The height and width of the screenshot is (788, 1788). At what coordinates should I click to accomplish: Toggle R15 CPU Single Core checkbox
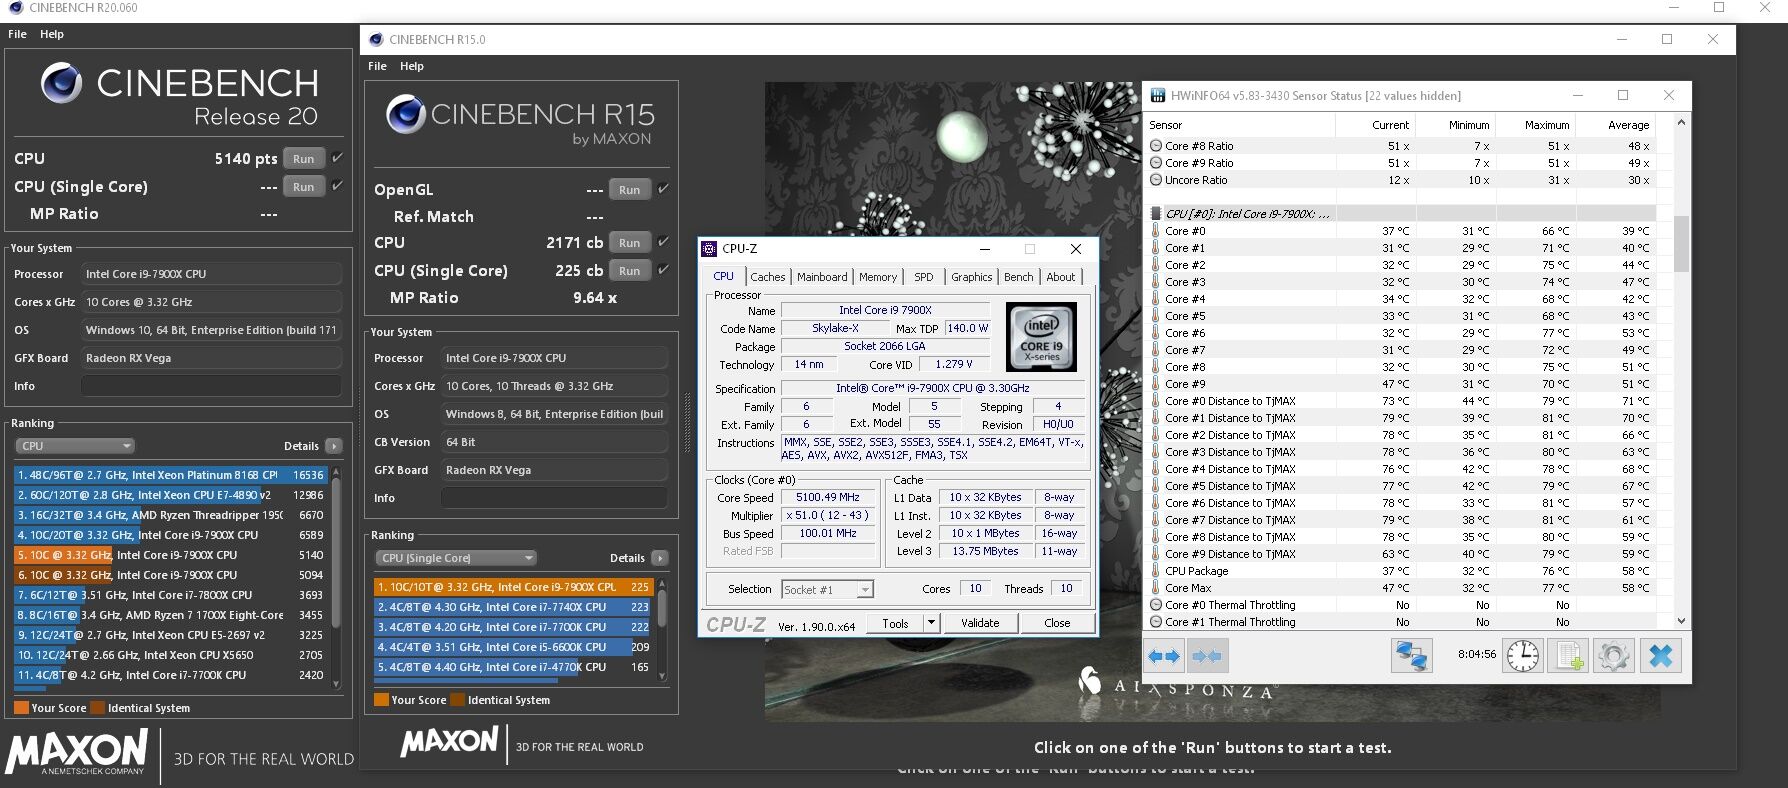(x=663, y=270)
